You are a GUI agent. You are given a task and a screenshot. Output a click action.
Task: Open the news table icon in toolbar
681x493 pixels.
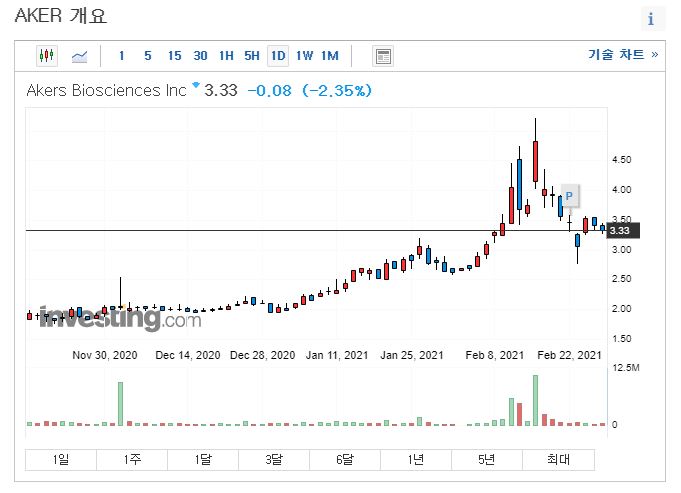pos(383,56)
